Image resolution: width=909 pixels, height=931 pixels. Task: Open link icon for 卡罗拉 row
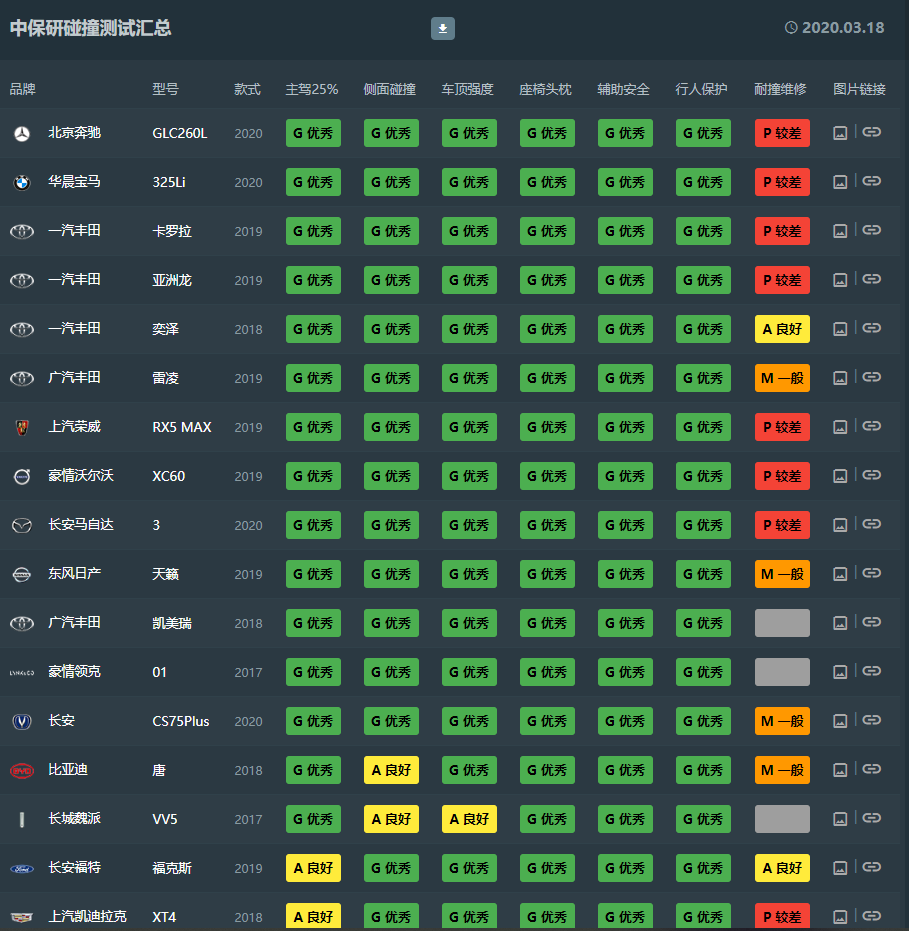pyautogui.click(x=872, y=230)
